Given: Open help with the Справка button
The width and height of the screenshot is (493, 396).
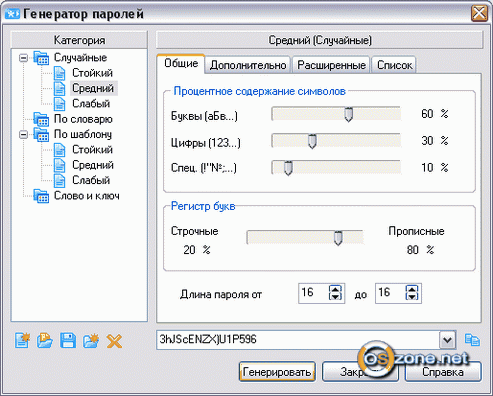Looking at the screenshot, I should [443, 372].
